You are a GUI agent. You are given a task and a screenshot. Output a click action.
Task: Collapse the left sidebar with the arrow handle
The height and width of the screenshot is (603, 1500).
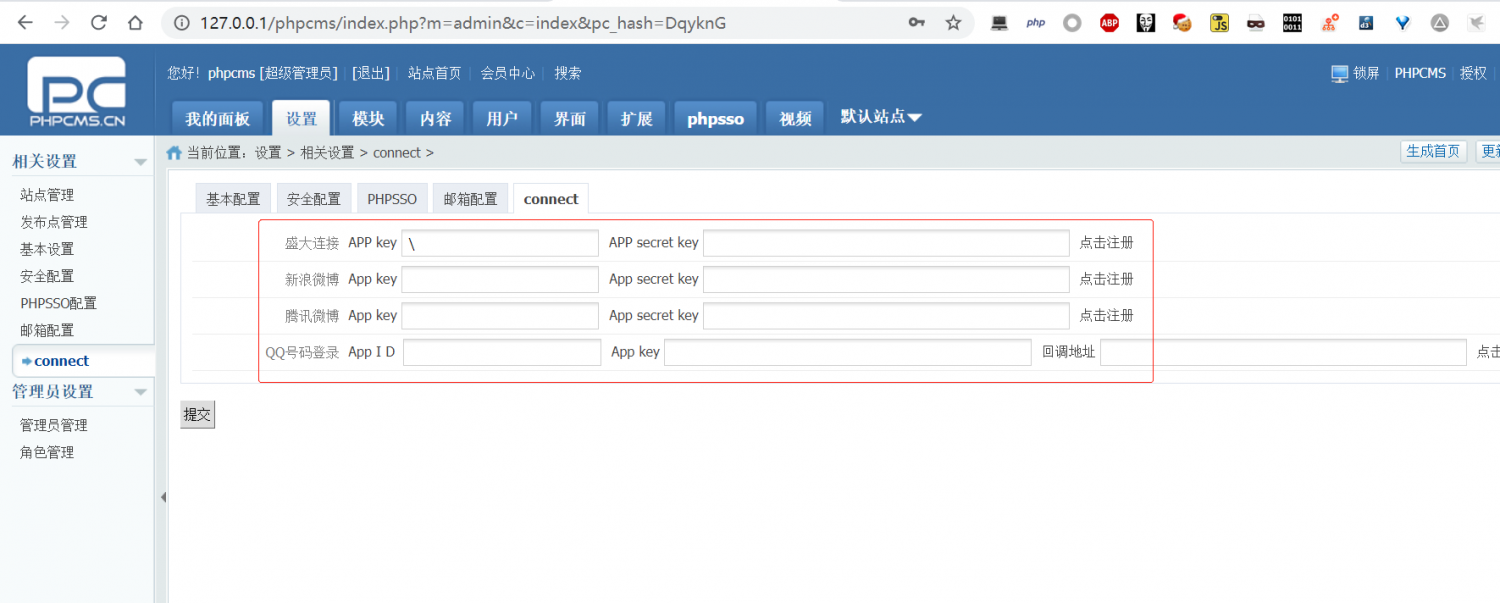(162, 497)
